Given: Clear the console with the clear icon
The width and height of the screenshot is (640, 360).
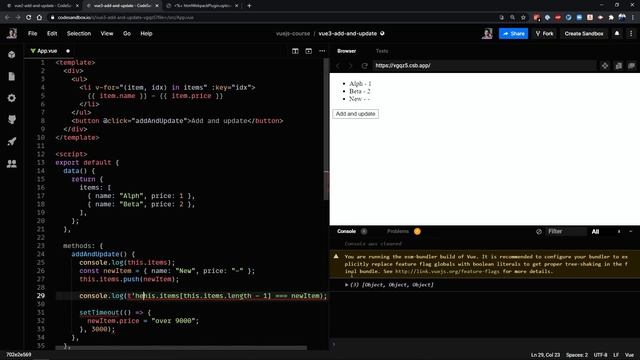Looking at the screenshot, I should click(539, 231).
